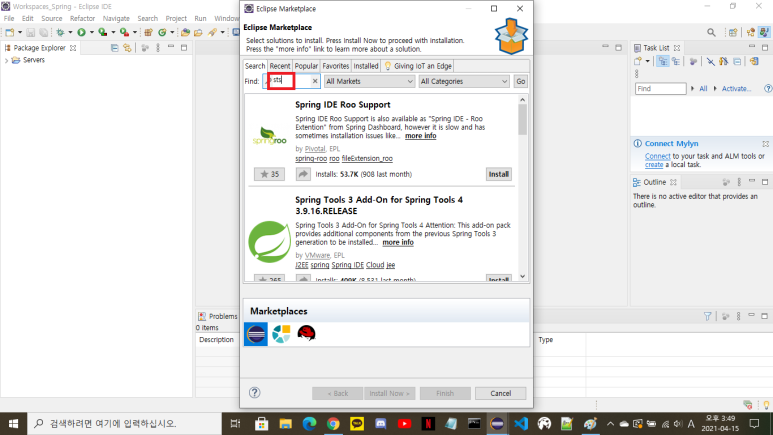Click the New Java Package icon
This screenshot has height=435, width=773.
(x=148, y=33)
